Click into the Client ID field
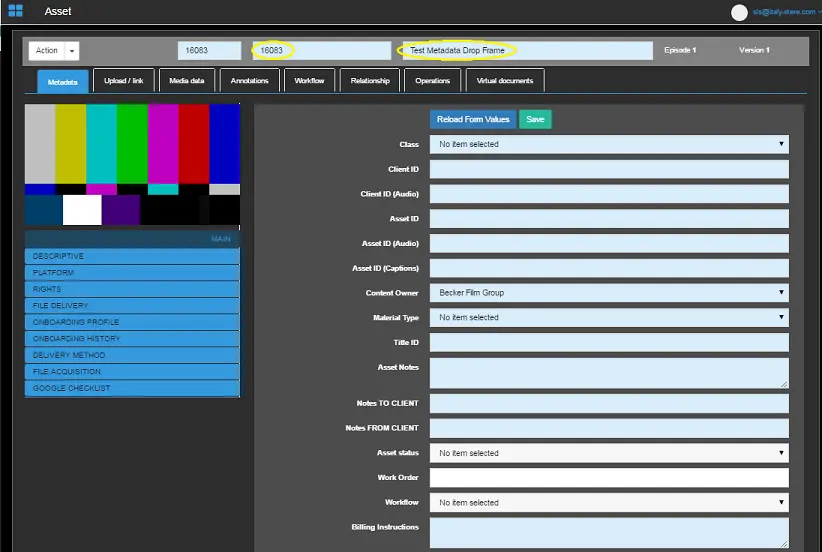822x552 pixels. (609, 169)
